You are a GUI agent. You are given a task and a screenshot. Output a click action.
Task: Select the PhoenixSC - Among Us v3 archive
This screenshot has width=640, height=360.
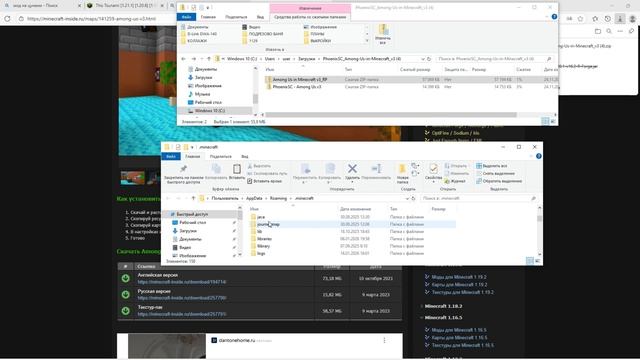point(410,87)
